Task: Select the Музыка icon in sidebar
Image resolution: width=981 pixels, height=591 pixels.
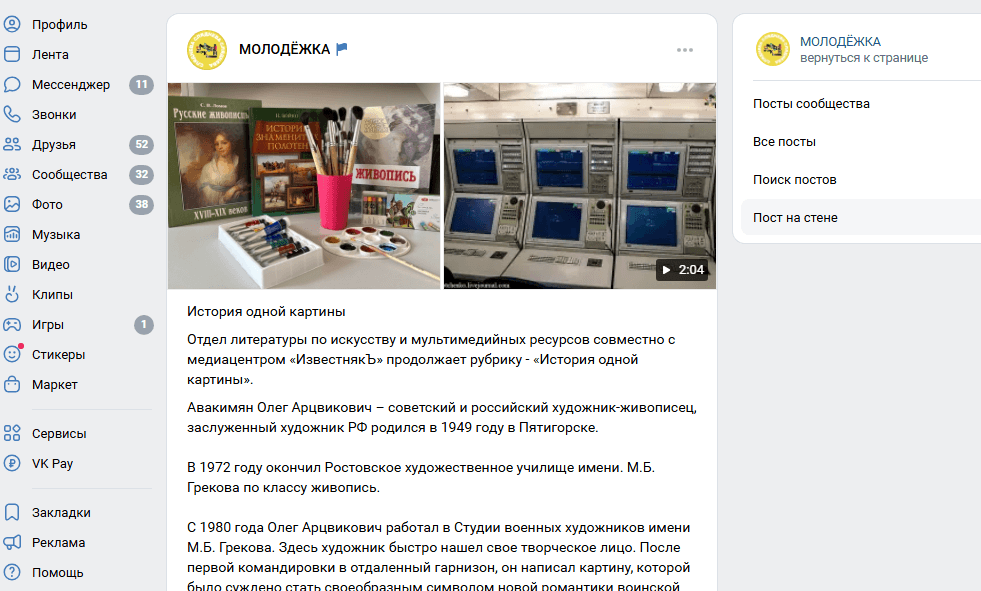Action: tap(12, 235)
